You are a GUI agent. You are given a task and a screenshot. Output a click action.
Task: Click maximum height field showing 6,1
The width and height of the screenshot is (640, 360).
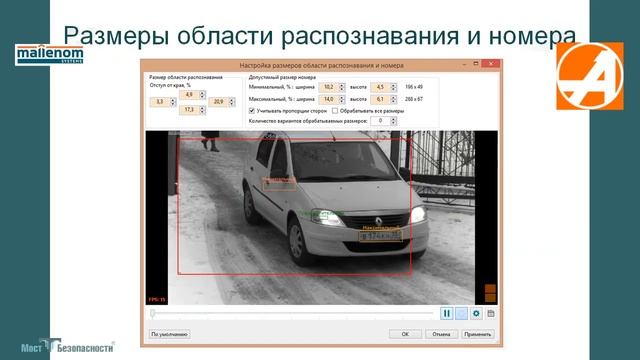380,99
